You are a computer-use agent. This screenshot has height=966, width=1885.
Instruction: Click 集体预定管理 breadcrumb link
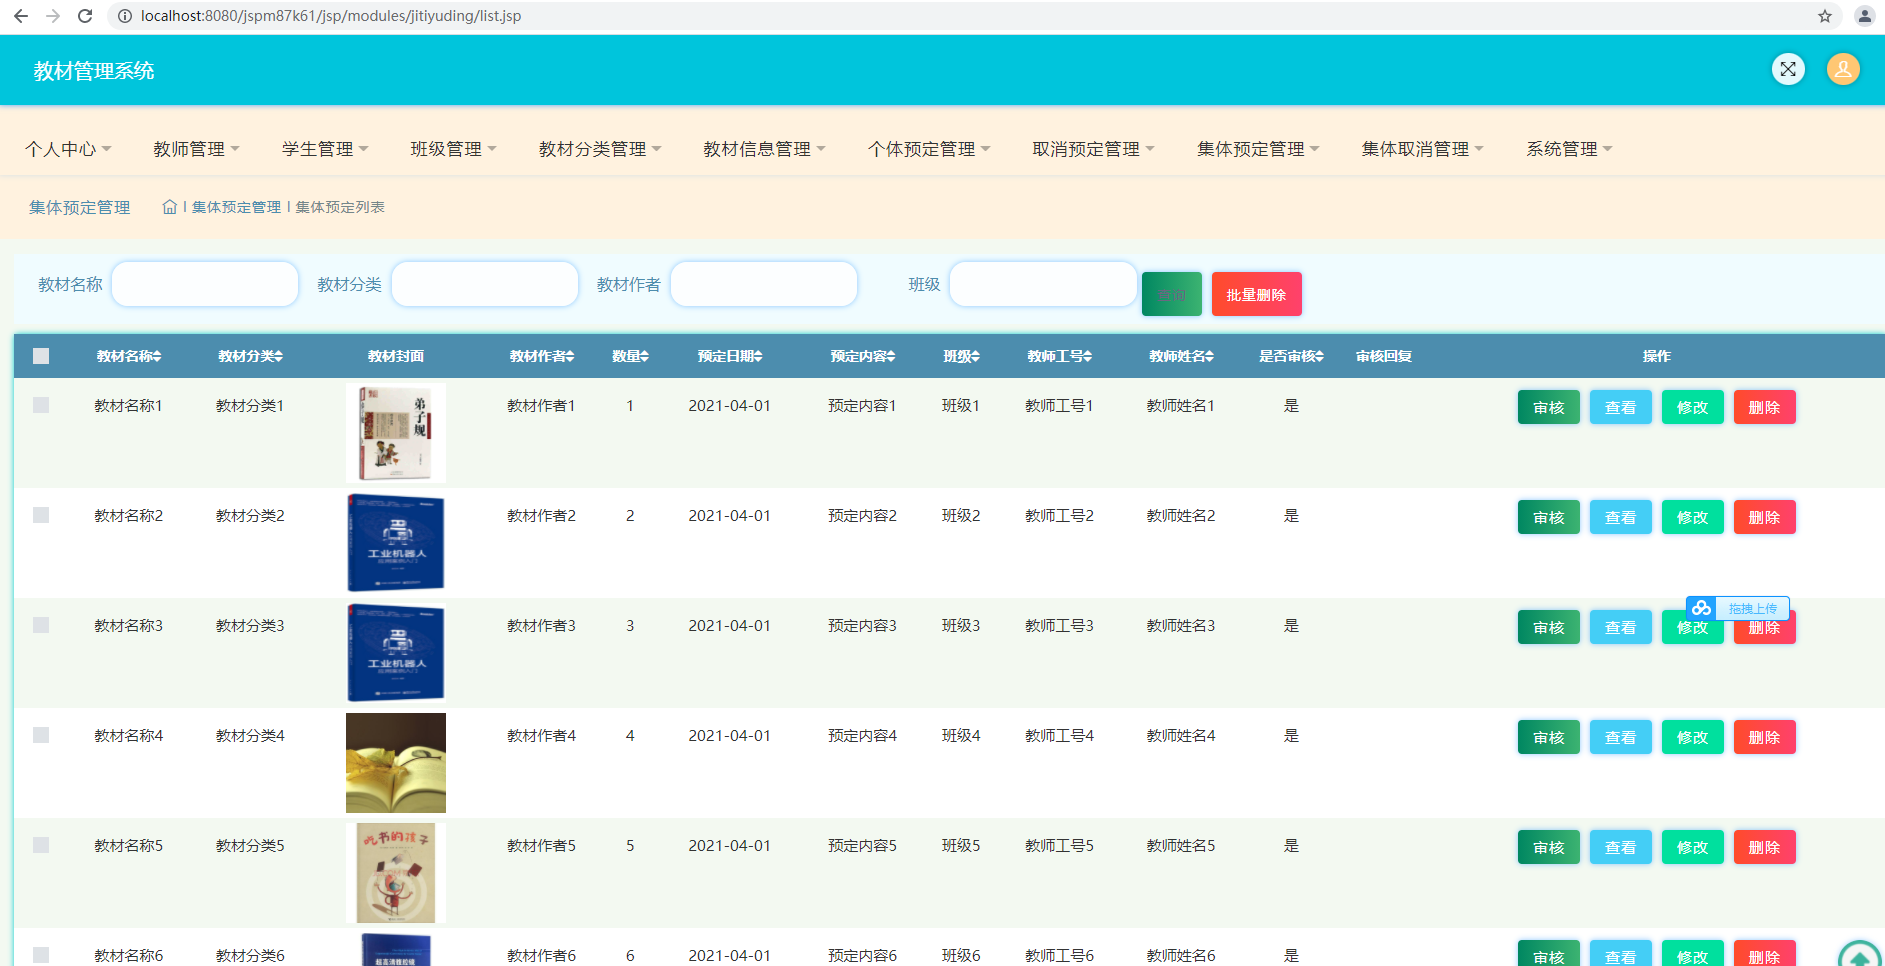pos(237,207)
